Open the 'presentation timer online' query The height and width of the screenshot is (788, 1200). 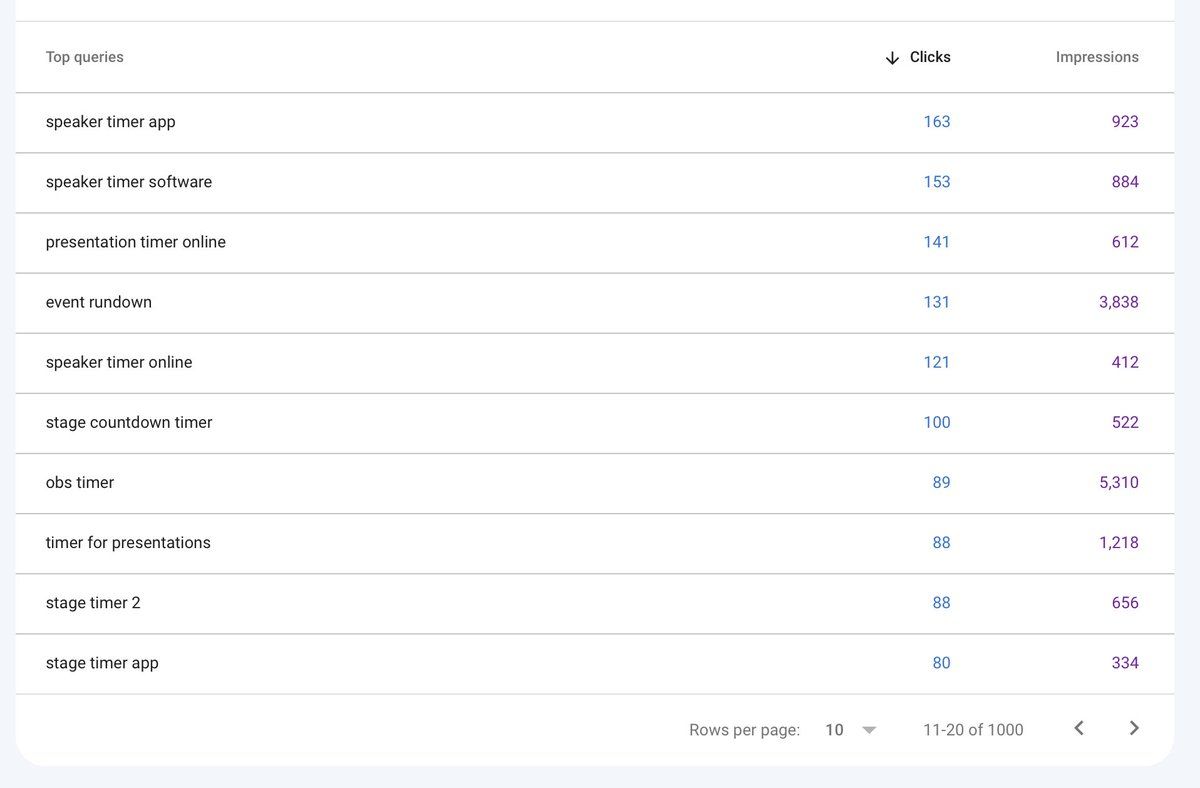pyautogui.click(x=136, y=242)
